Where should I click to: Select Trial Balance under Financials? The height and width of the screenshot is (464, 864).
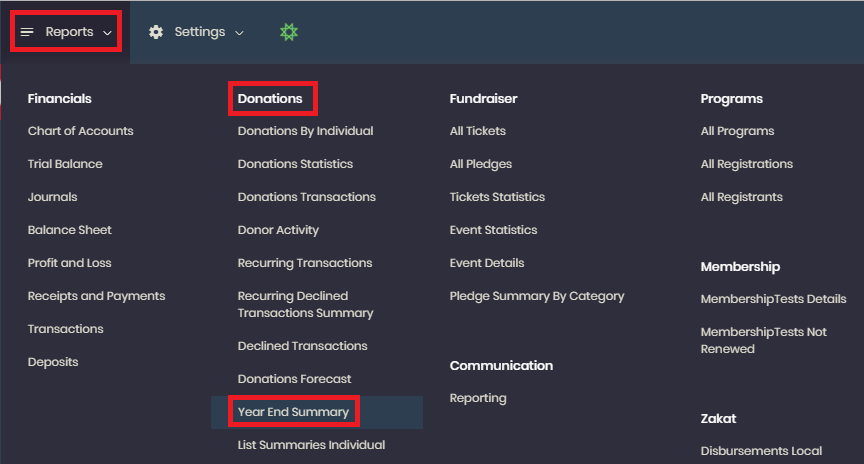pos(65,164)
